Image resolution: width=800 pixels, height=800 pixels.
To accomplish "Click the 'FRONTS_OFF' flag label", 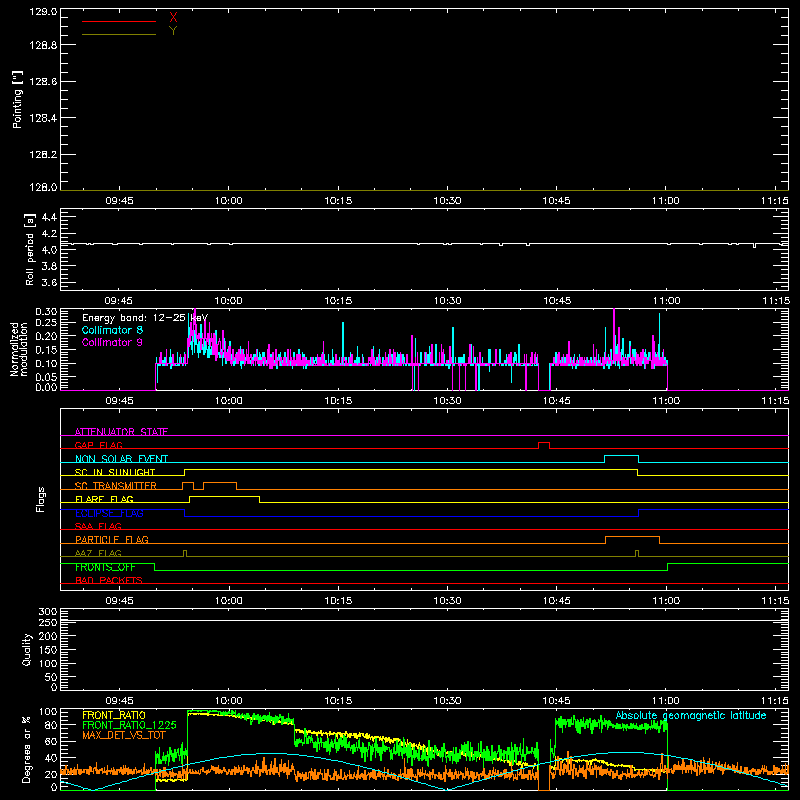I will coord(105,567).
